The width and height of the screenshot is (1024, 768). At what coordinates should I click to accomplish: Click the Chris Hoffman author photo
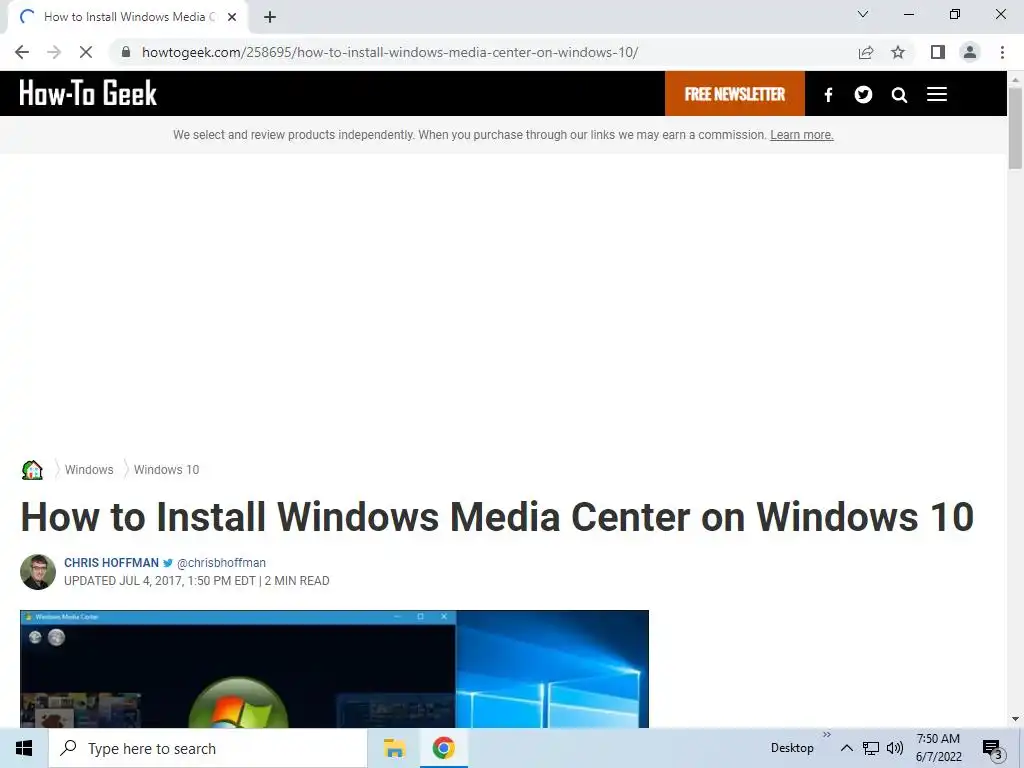click(38, 572)
